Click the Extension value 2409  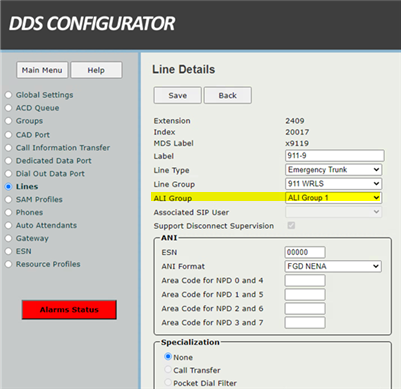(295, 121)
